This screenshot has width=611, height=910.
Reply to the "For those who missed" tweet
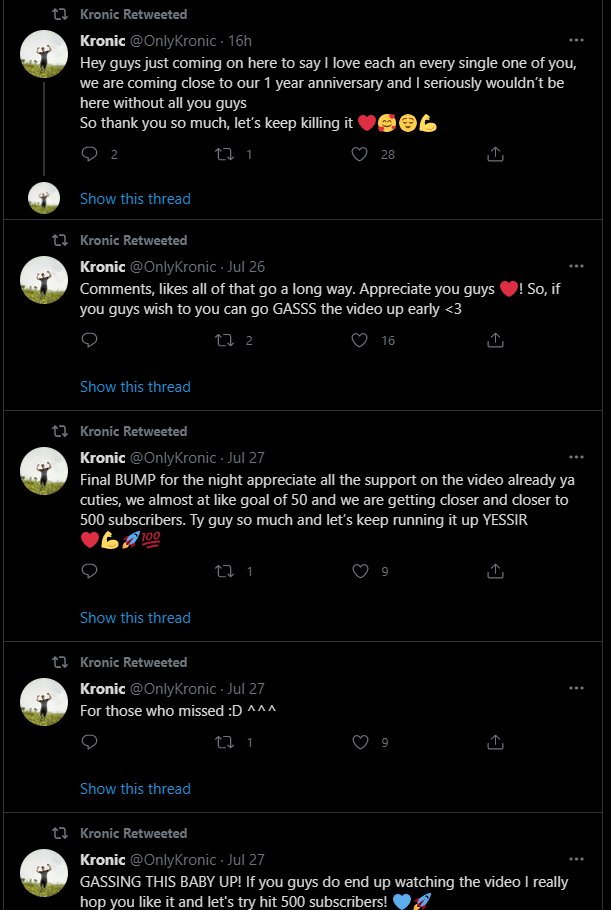[89, 742]
